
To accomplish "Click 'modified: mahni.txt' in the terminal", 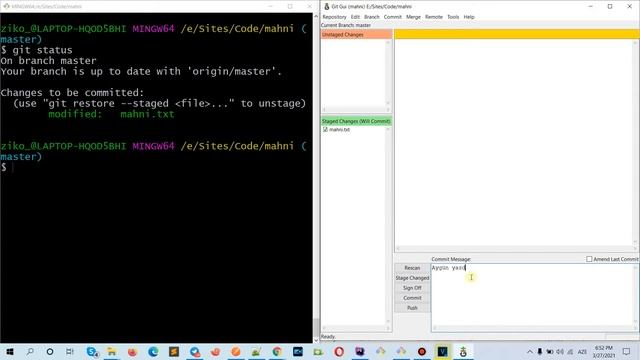I will tap(111, 114).
